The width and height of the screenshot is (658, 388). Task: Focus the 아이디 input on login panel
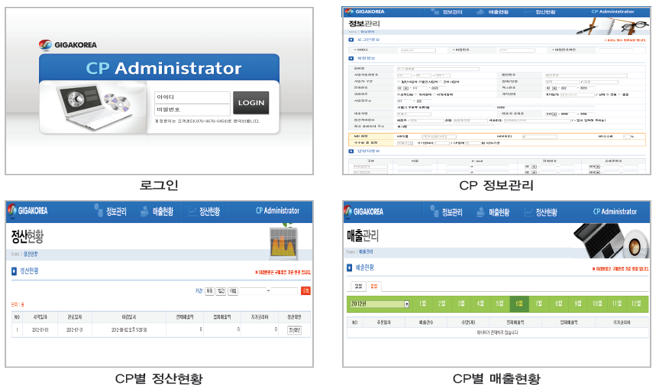(192, 97)
